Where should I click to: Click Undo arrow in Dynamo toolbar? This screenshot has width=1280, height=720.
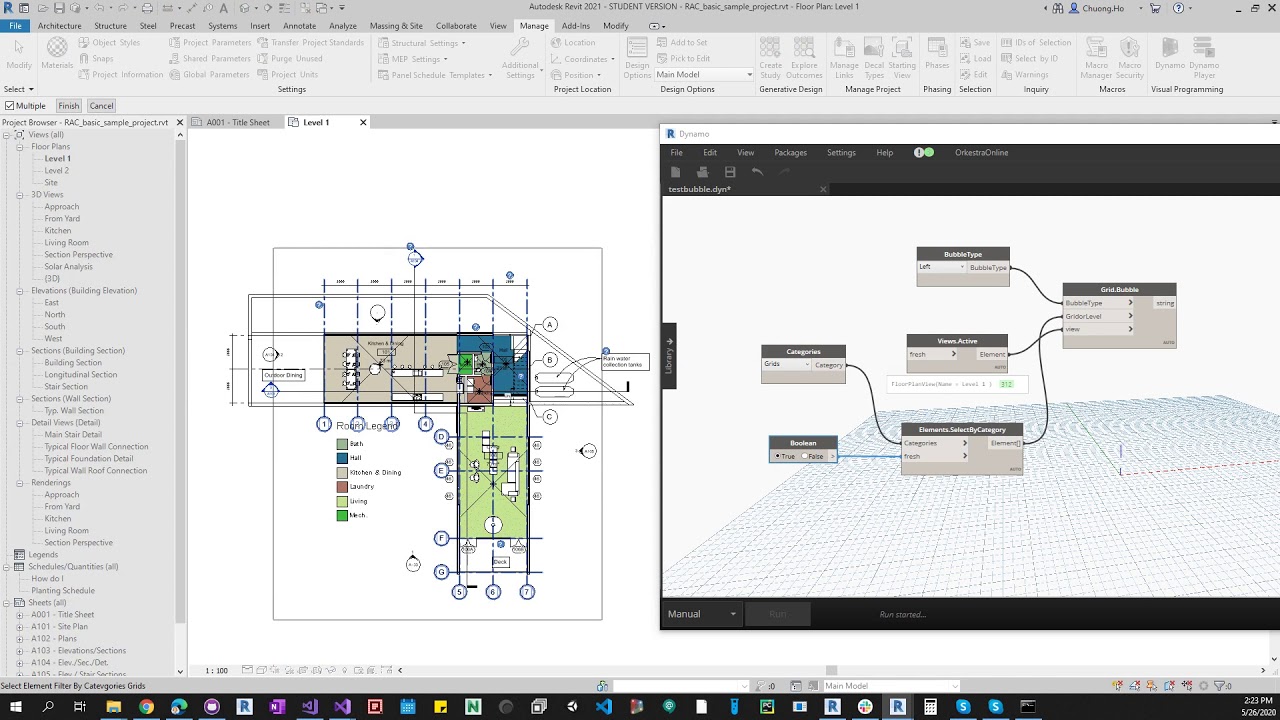(757, 172)
